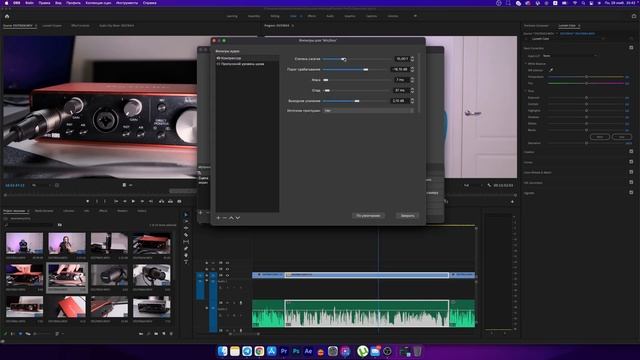Increase Степень сжатия value with stepper
640x360 pixels.
tap(412, 58)
